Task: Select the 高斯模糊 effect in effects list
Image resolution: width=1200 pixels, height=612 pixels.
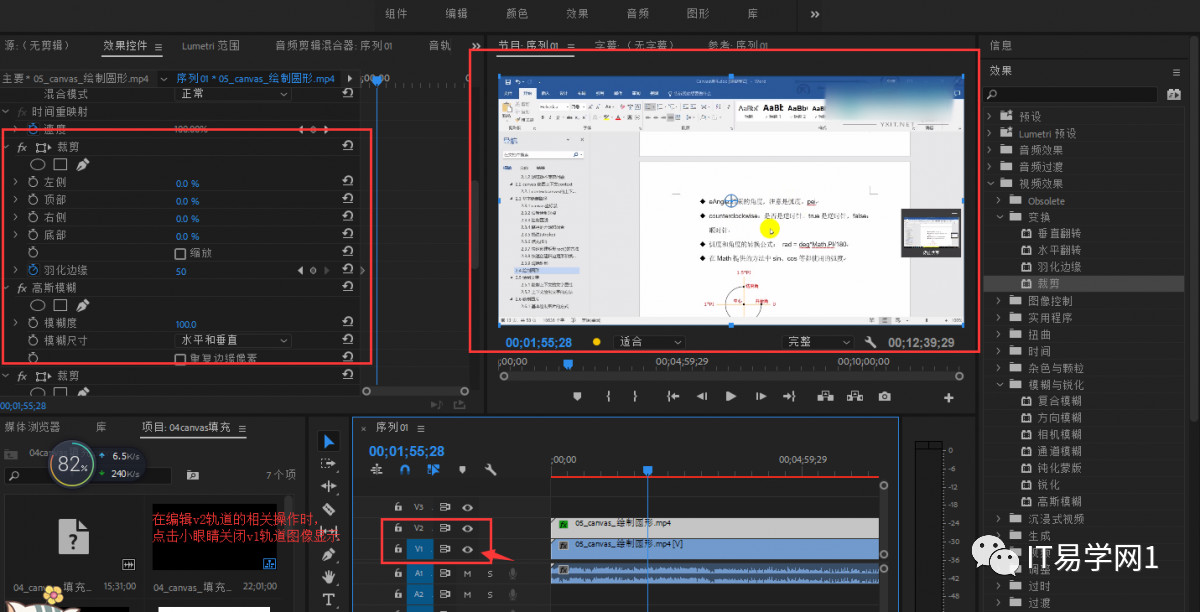Action: [1059, 501]
